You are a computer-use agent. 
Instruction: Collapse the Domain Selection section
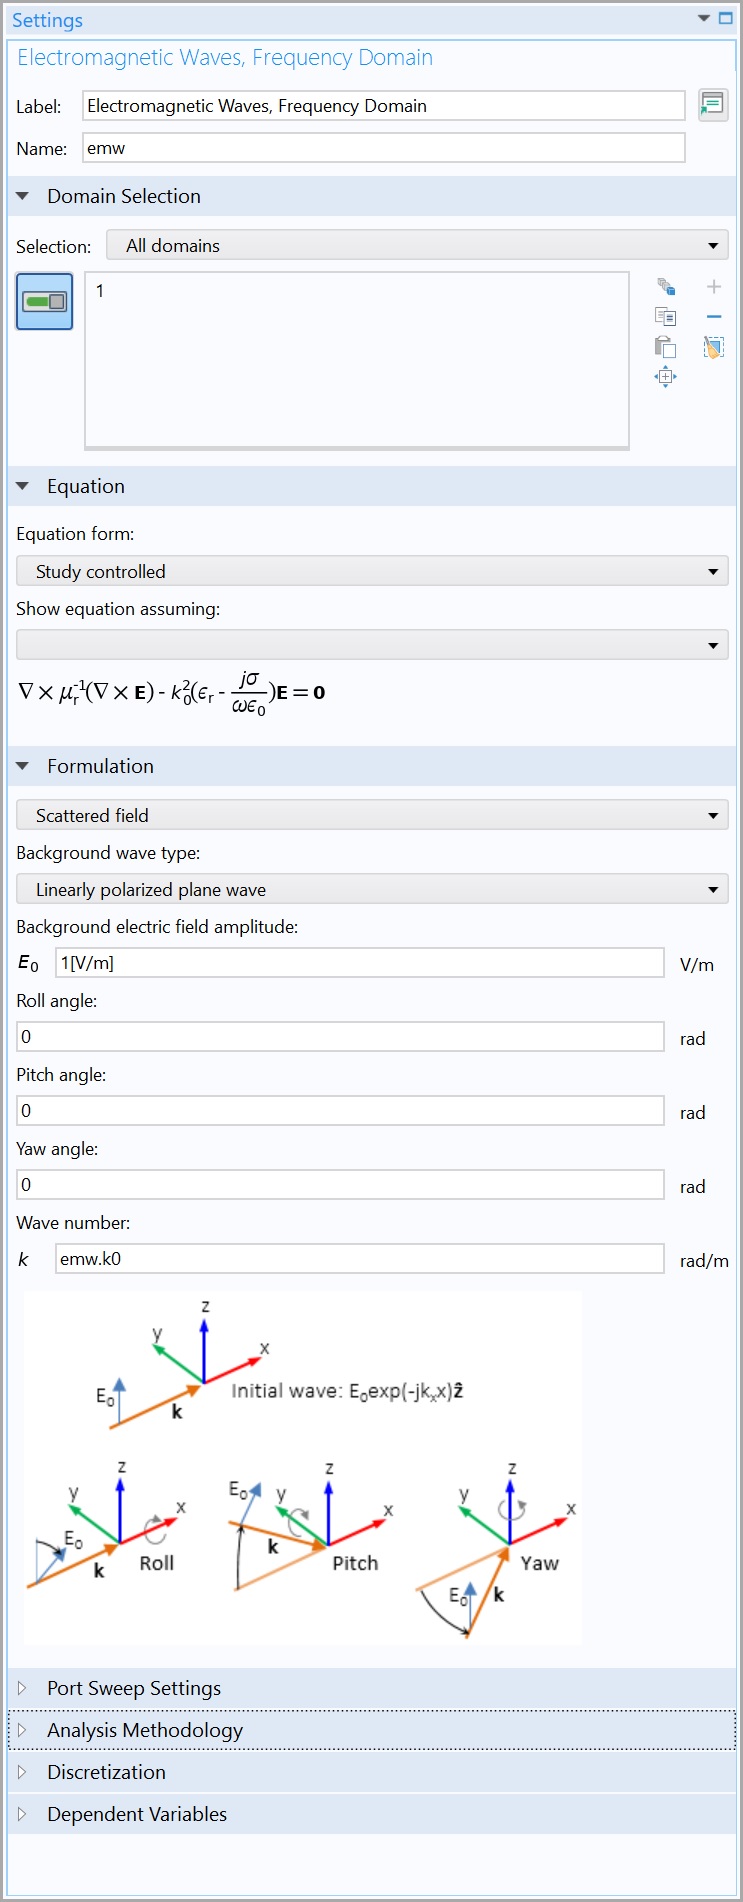click(23, 196)
